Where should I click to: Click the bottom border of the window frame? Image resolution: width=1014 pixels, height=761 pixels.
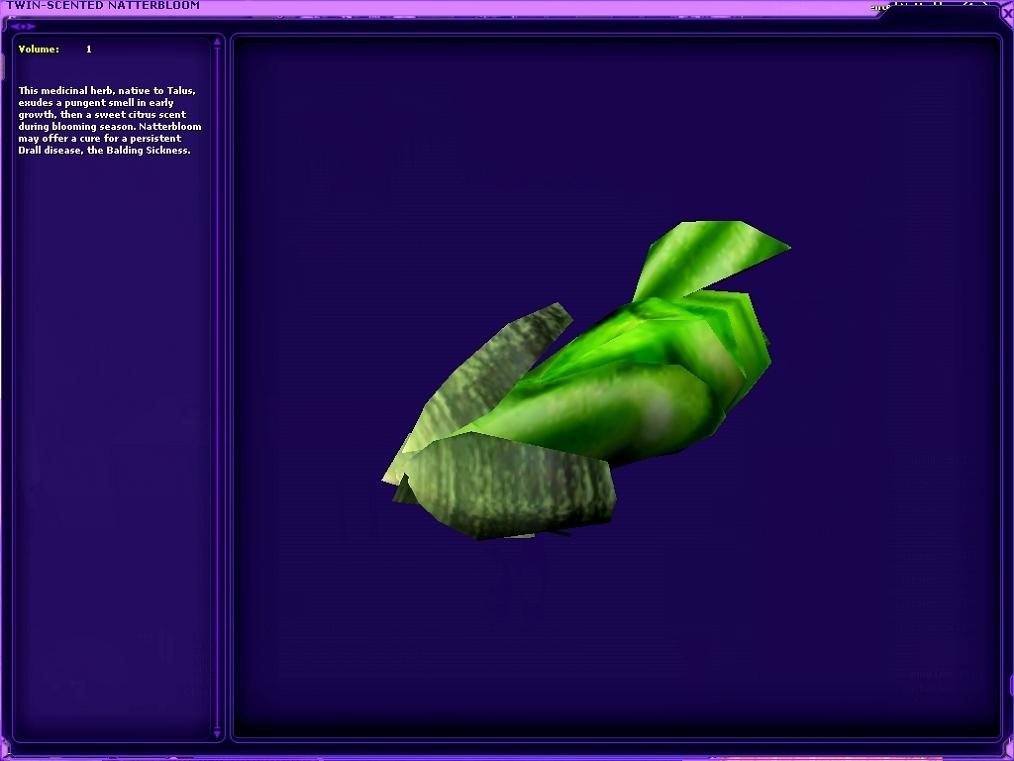[500, 755]
